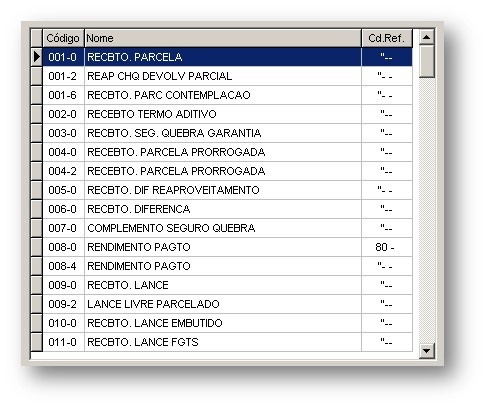Click the scrollbar track below the thumb

pos(426,210)
